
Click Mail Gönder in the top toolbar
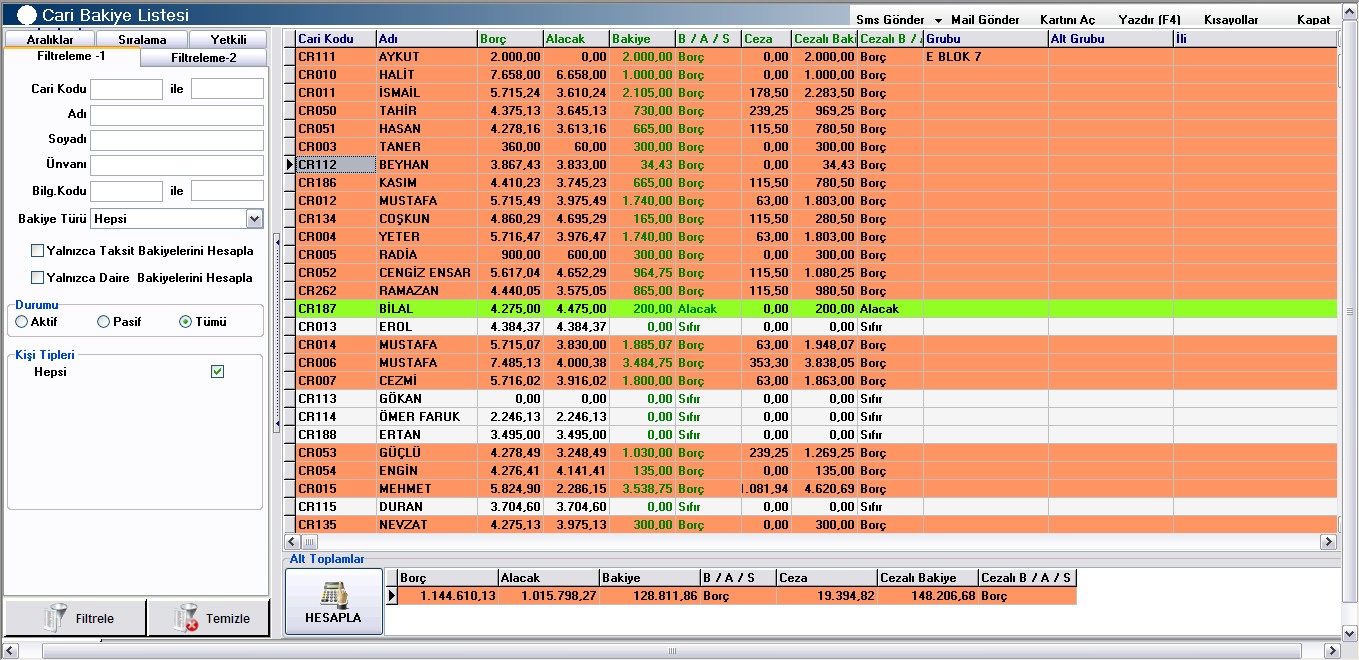pyautogui.click(x=985, y=20)
